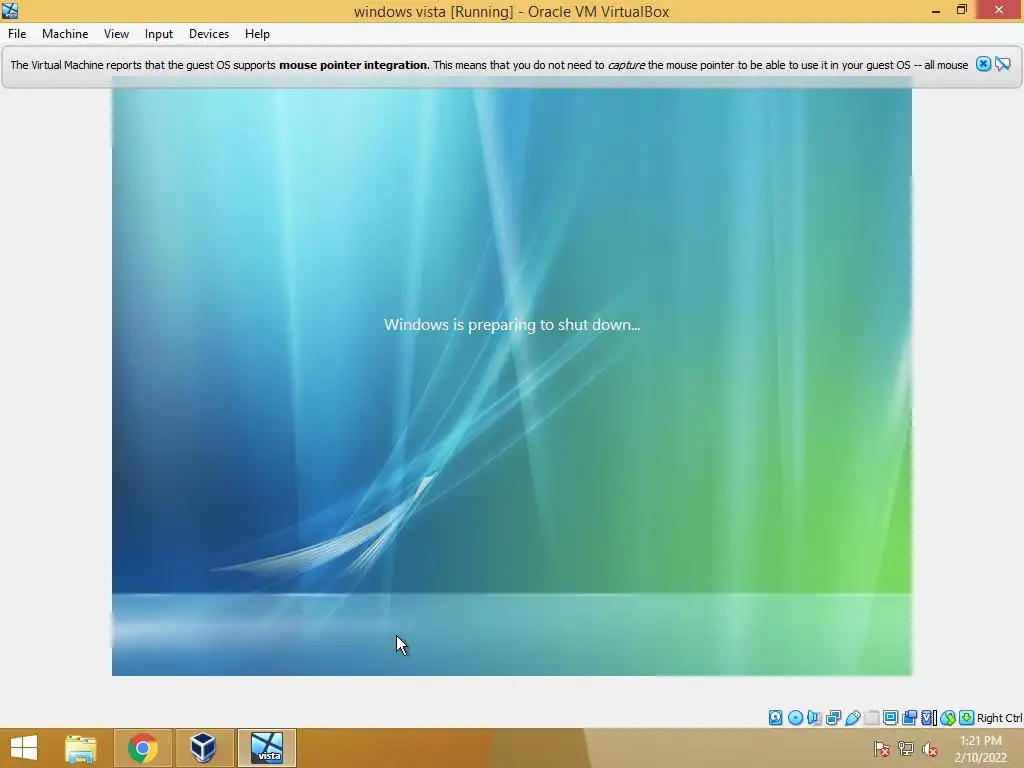Open the View menu
The width and height of the screenshot is (1024, 768).
(x=116, y=34)
